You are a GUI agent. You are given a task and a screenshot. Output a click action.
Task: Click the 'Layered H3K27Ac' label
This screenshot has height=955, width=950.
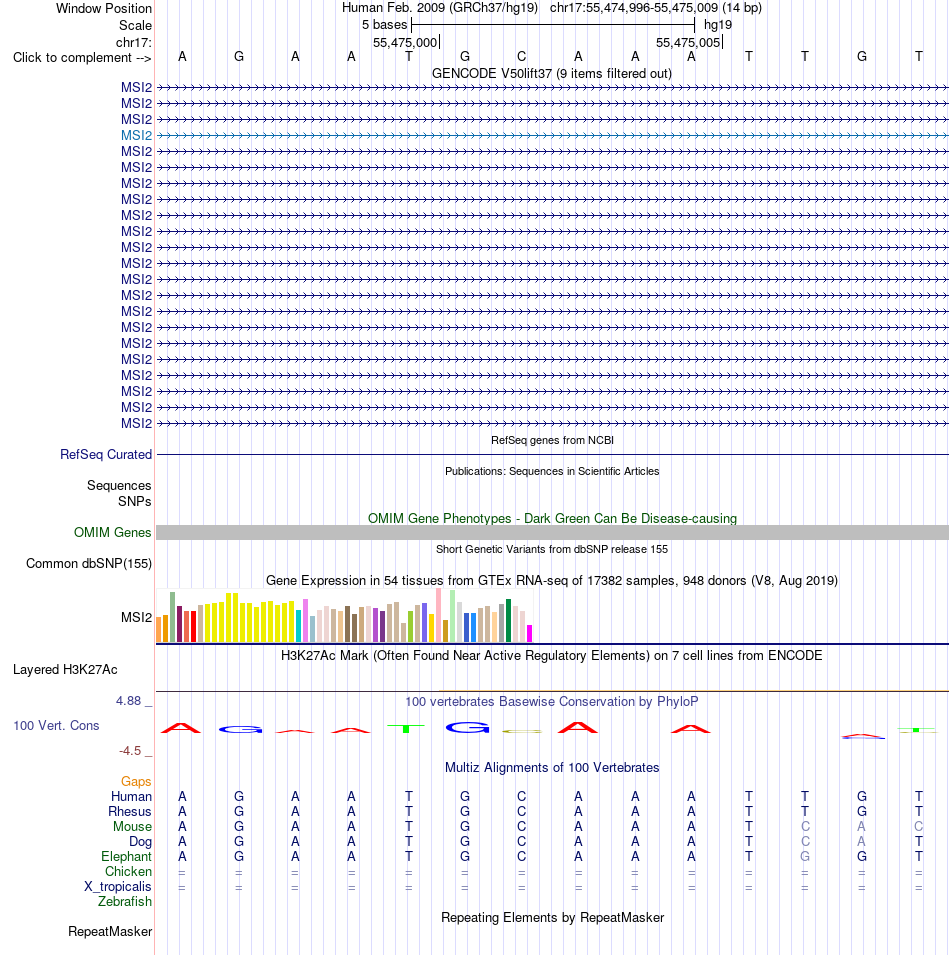tap(65, 670)
